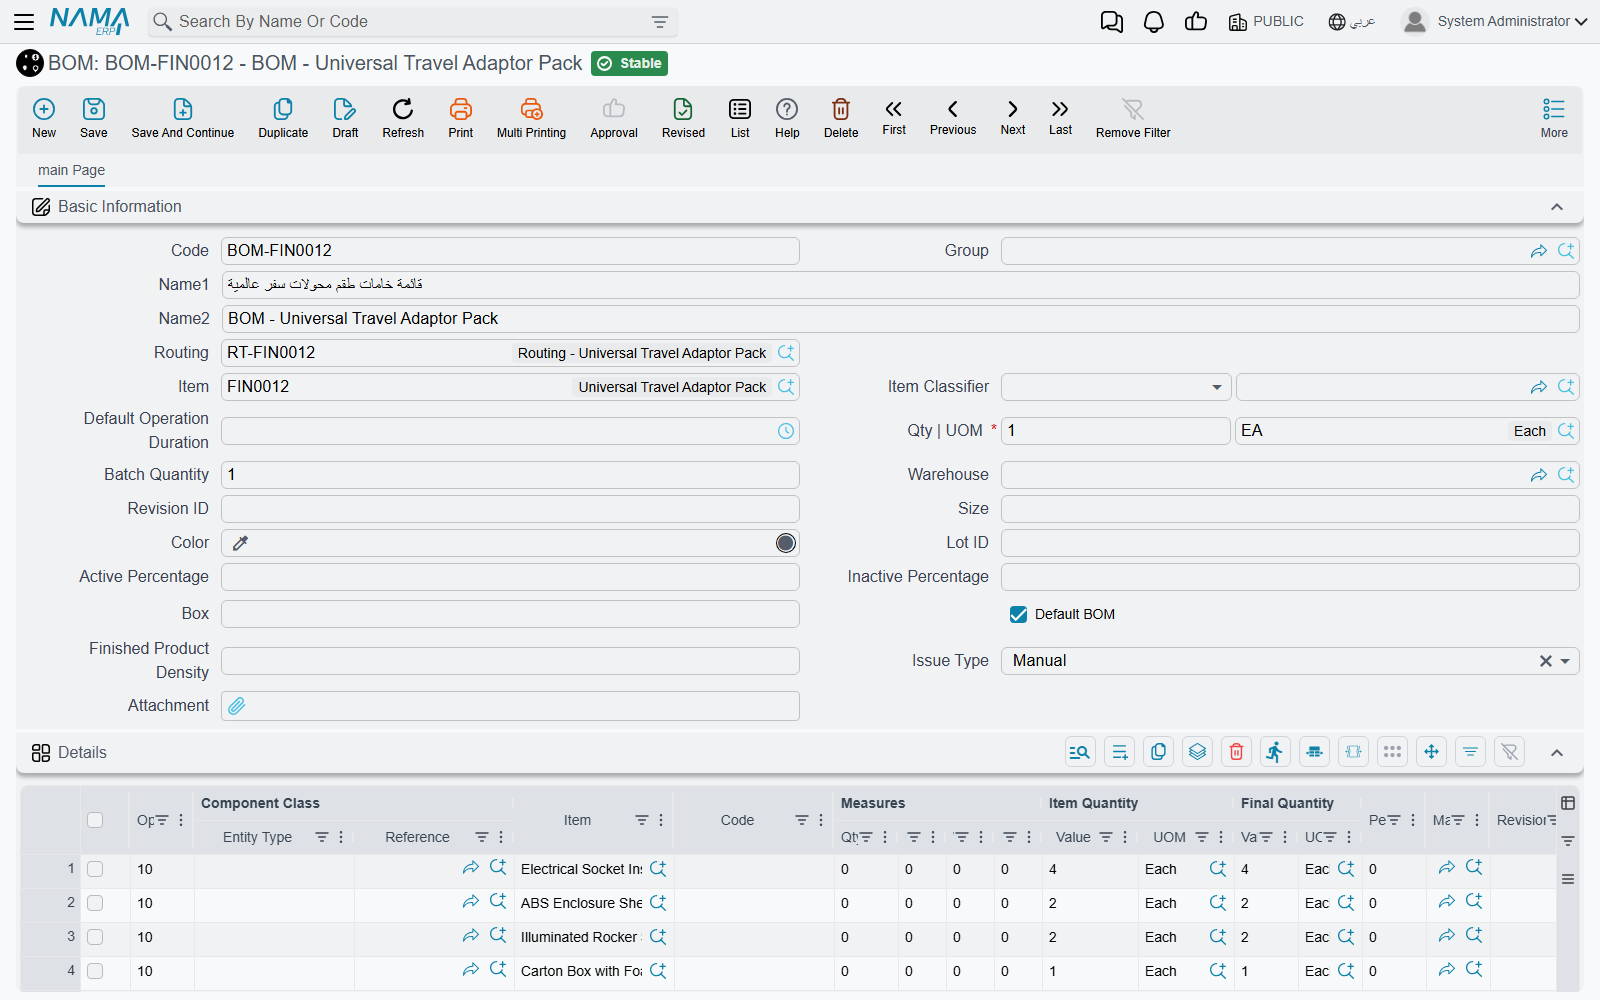Viewport: 1600px width, 1000px height.
Task: Open the dark color swatch circle
Action: [x=786, y=543]
